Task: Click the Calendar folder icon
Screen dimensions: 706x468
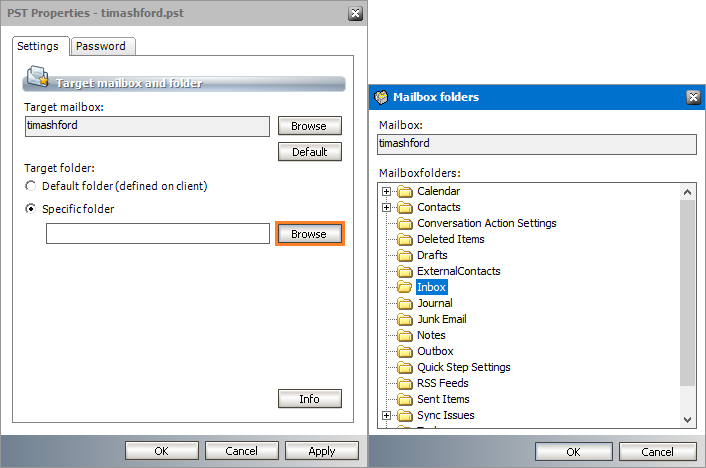Action: coord(404,191)
